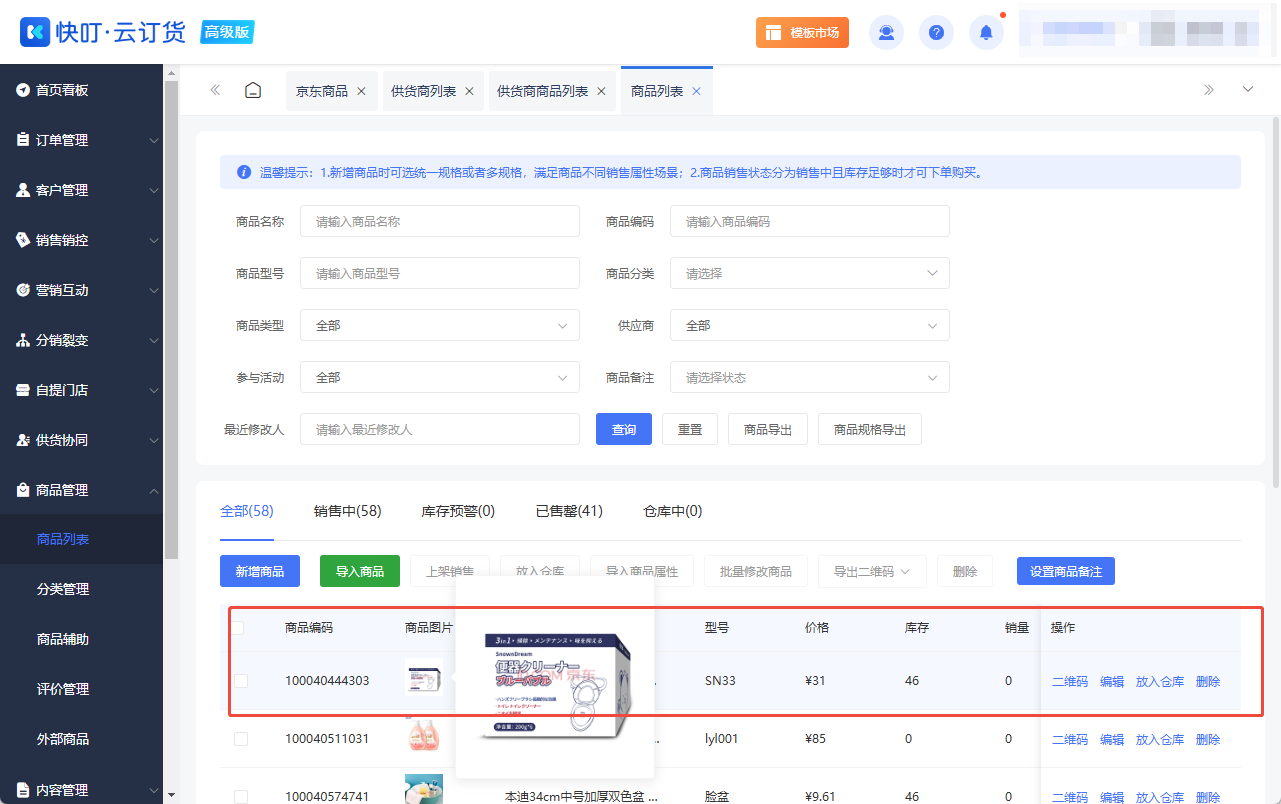The height and width of the screenshot is (804, 1281).
Task: Click the home tab icon
Action: click(253, 91)
